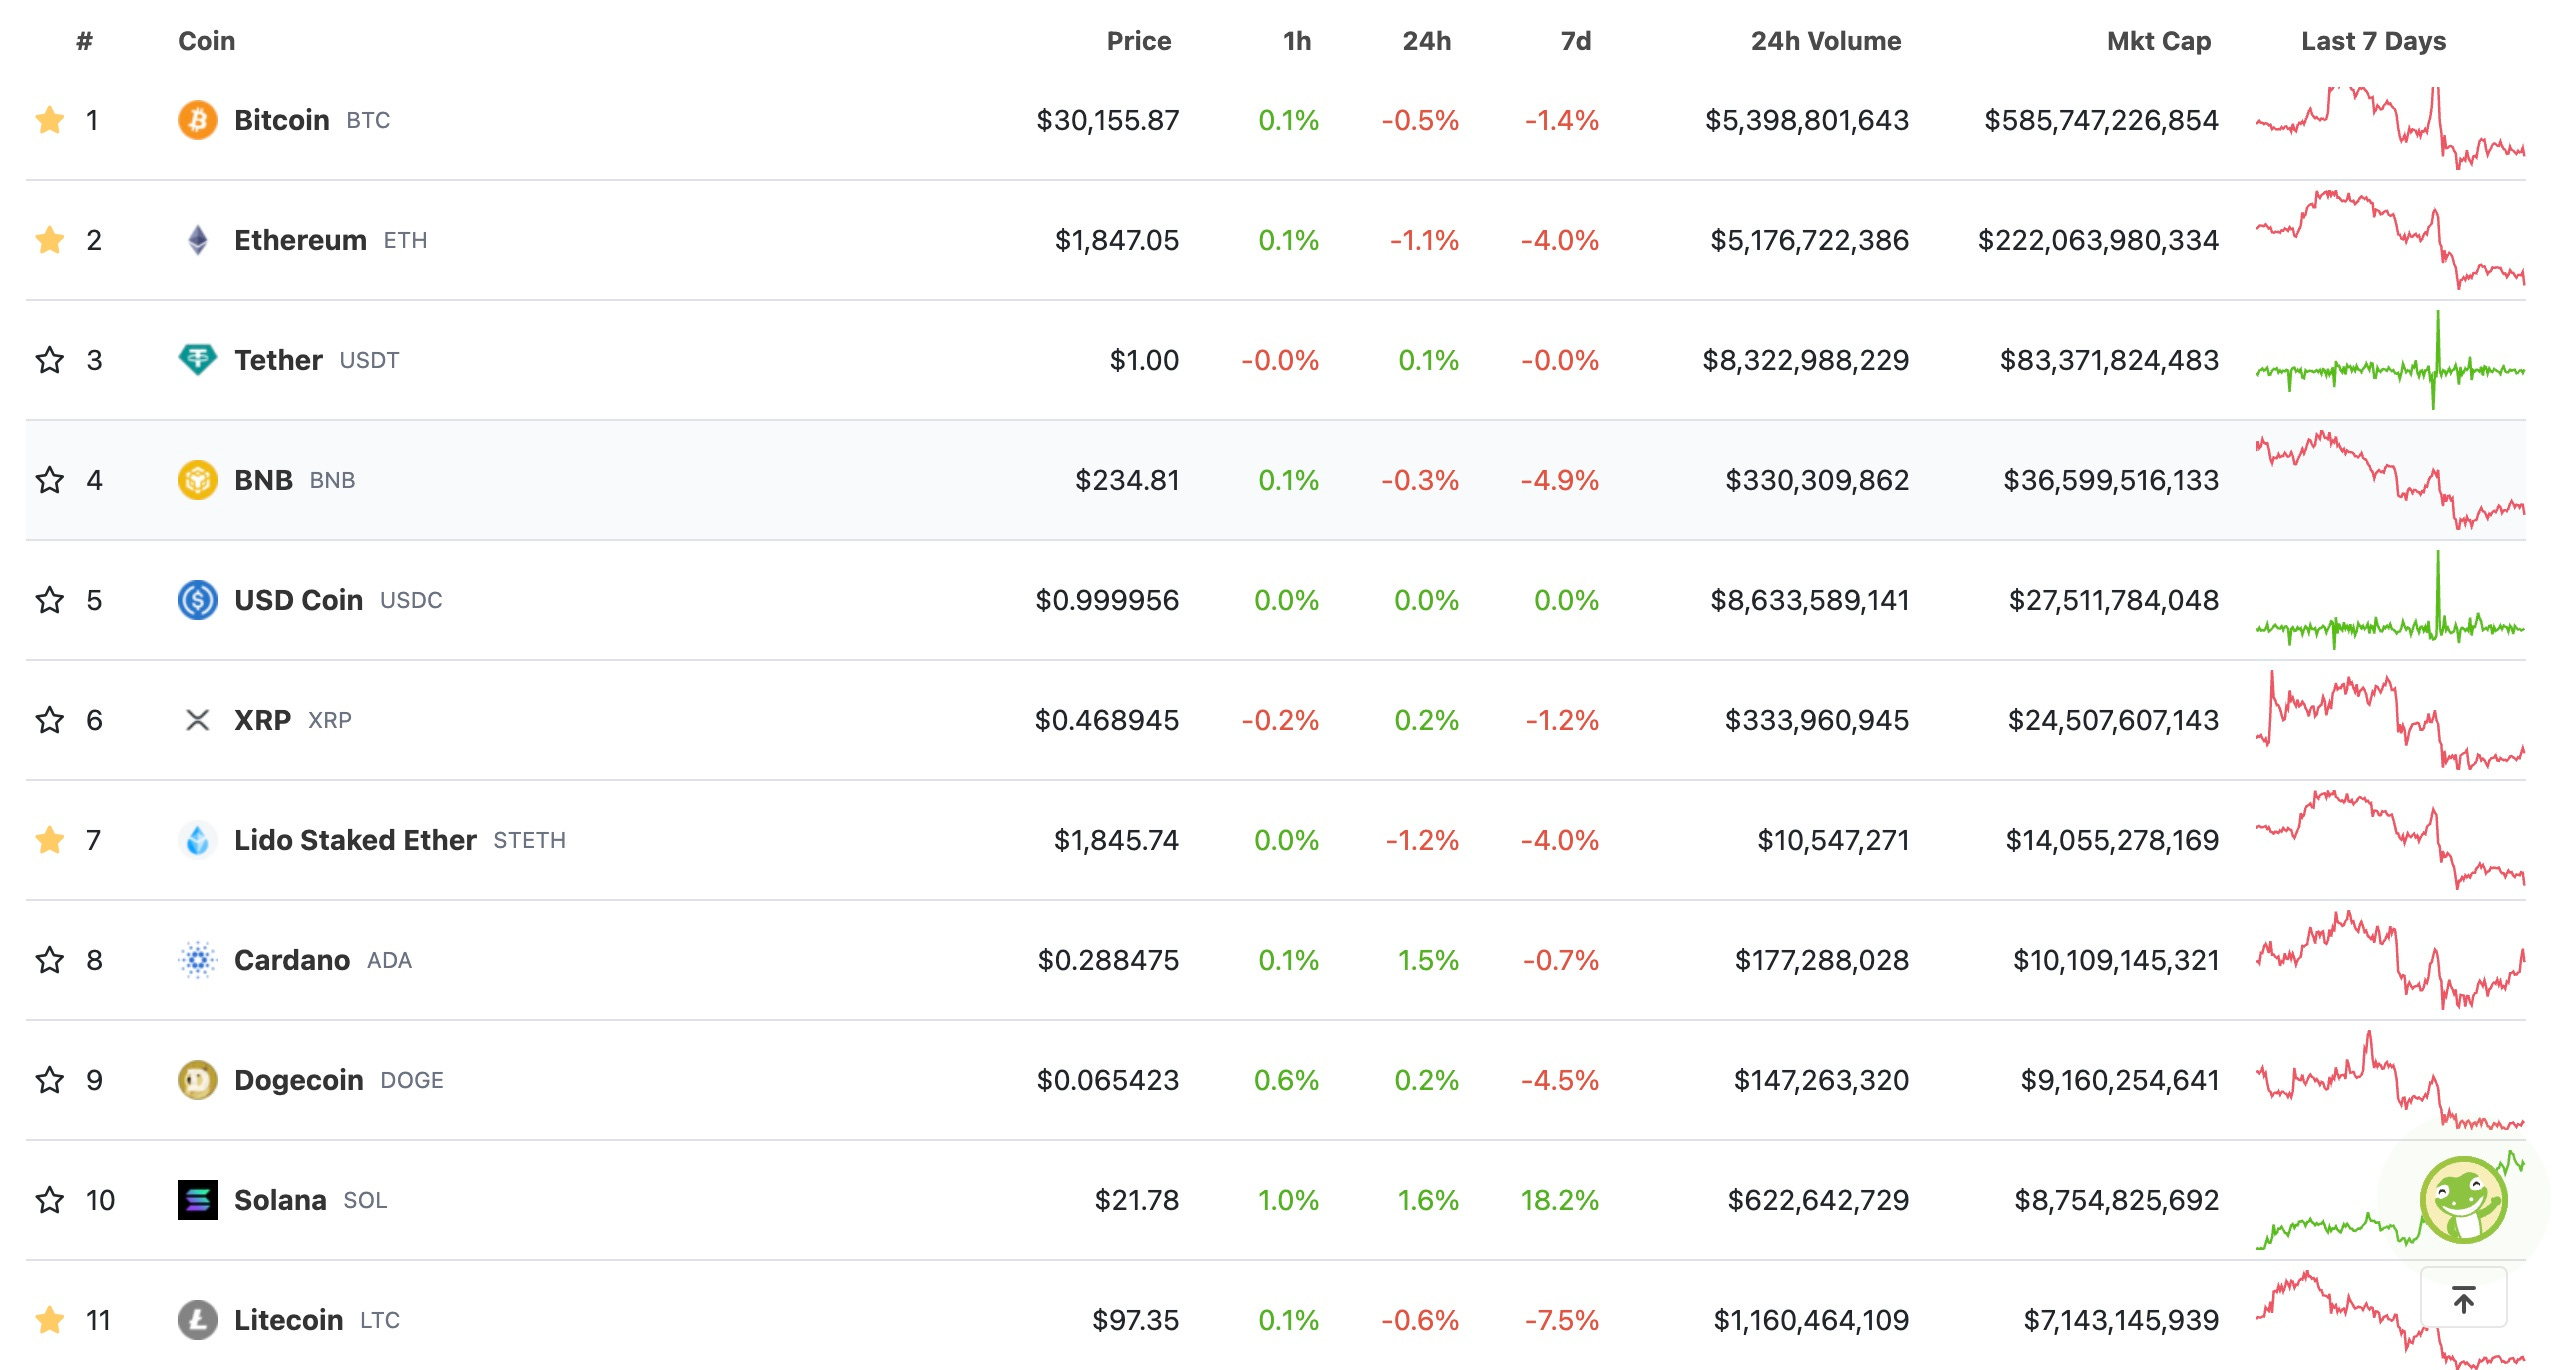This screenshot has height=1370, width=2556.
Task: Open XRP's 7-day sparkline chart
Action: (x=2390, y=720)
